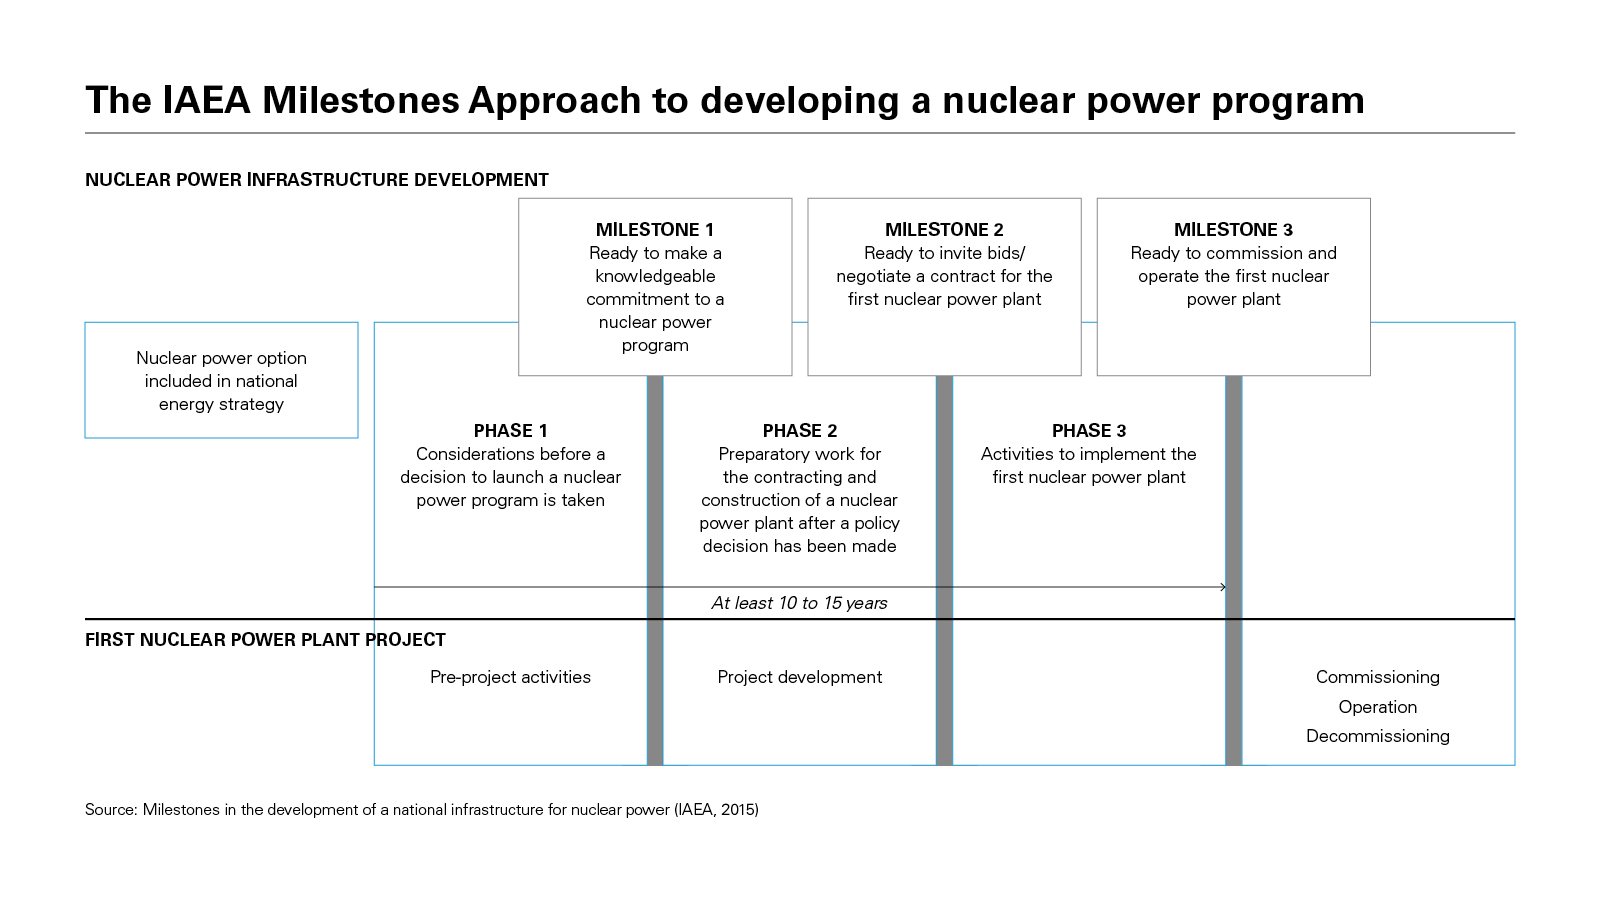
Task: Click the 'At least 10 to 15 years' label
Action: click(x=799, y=603)
